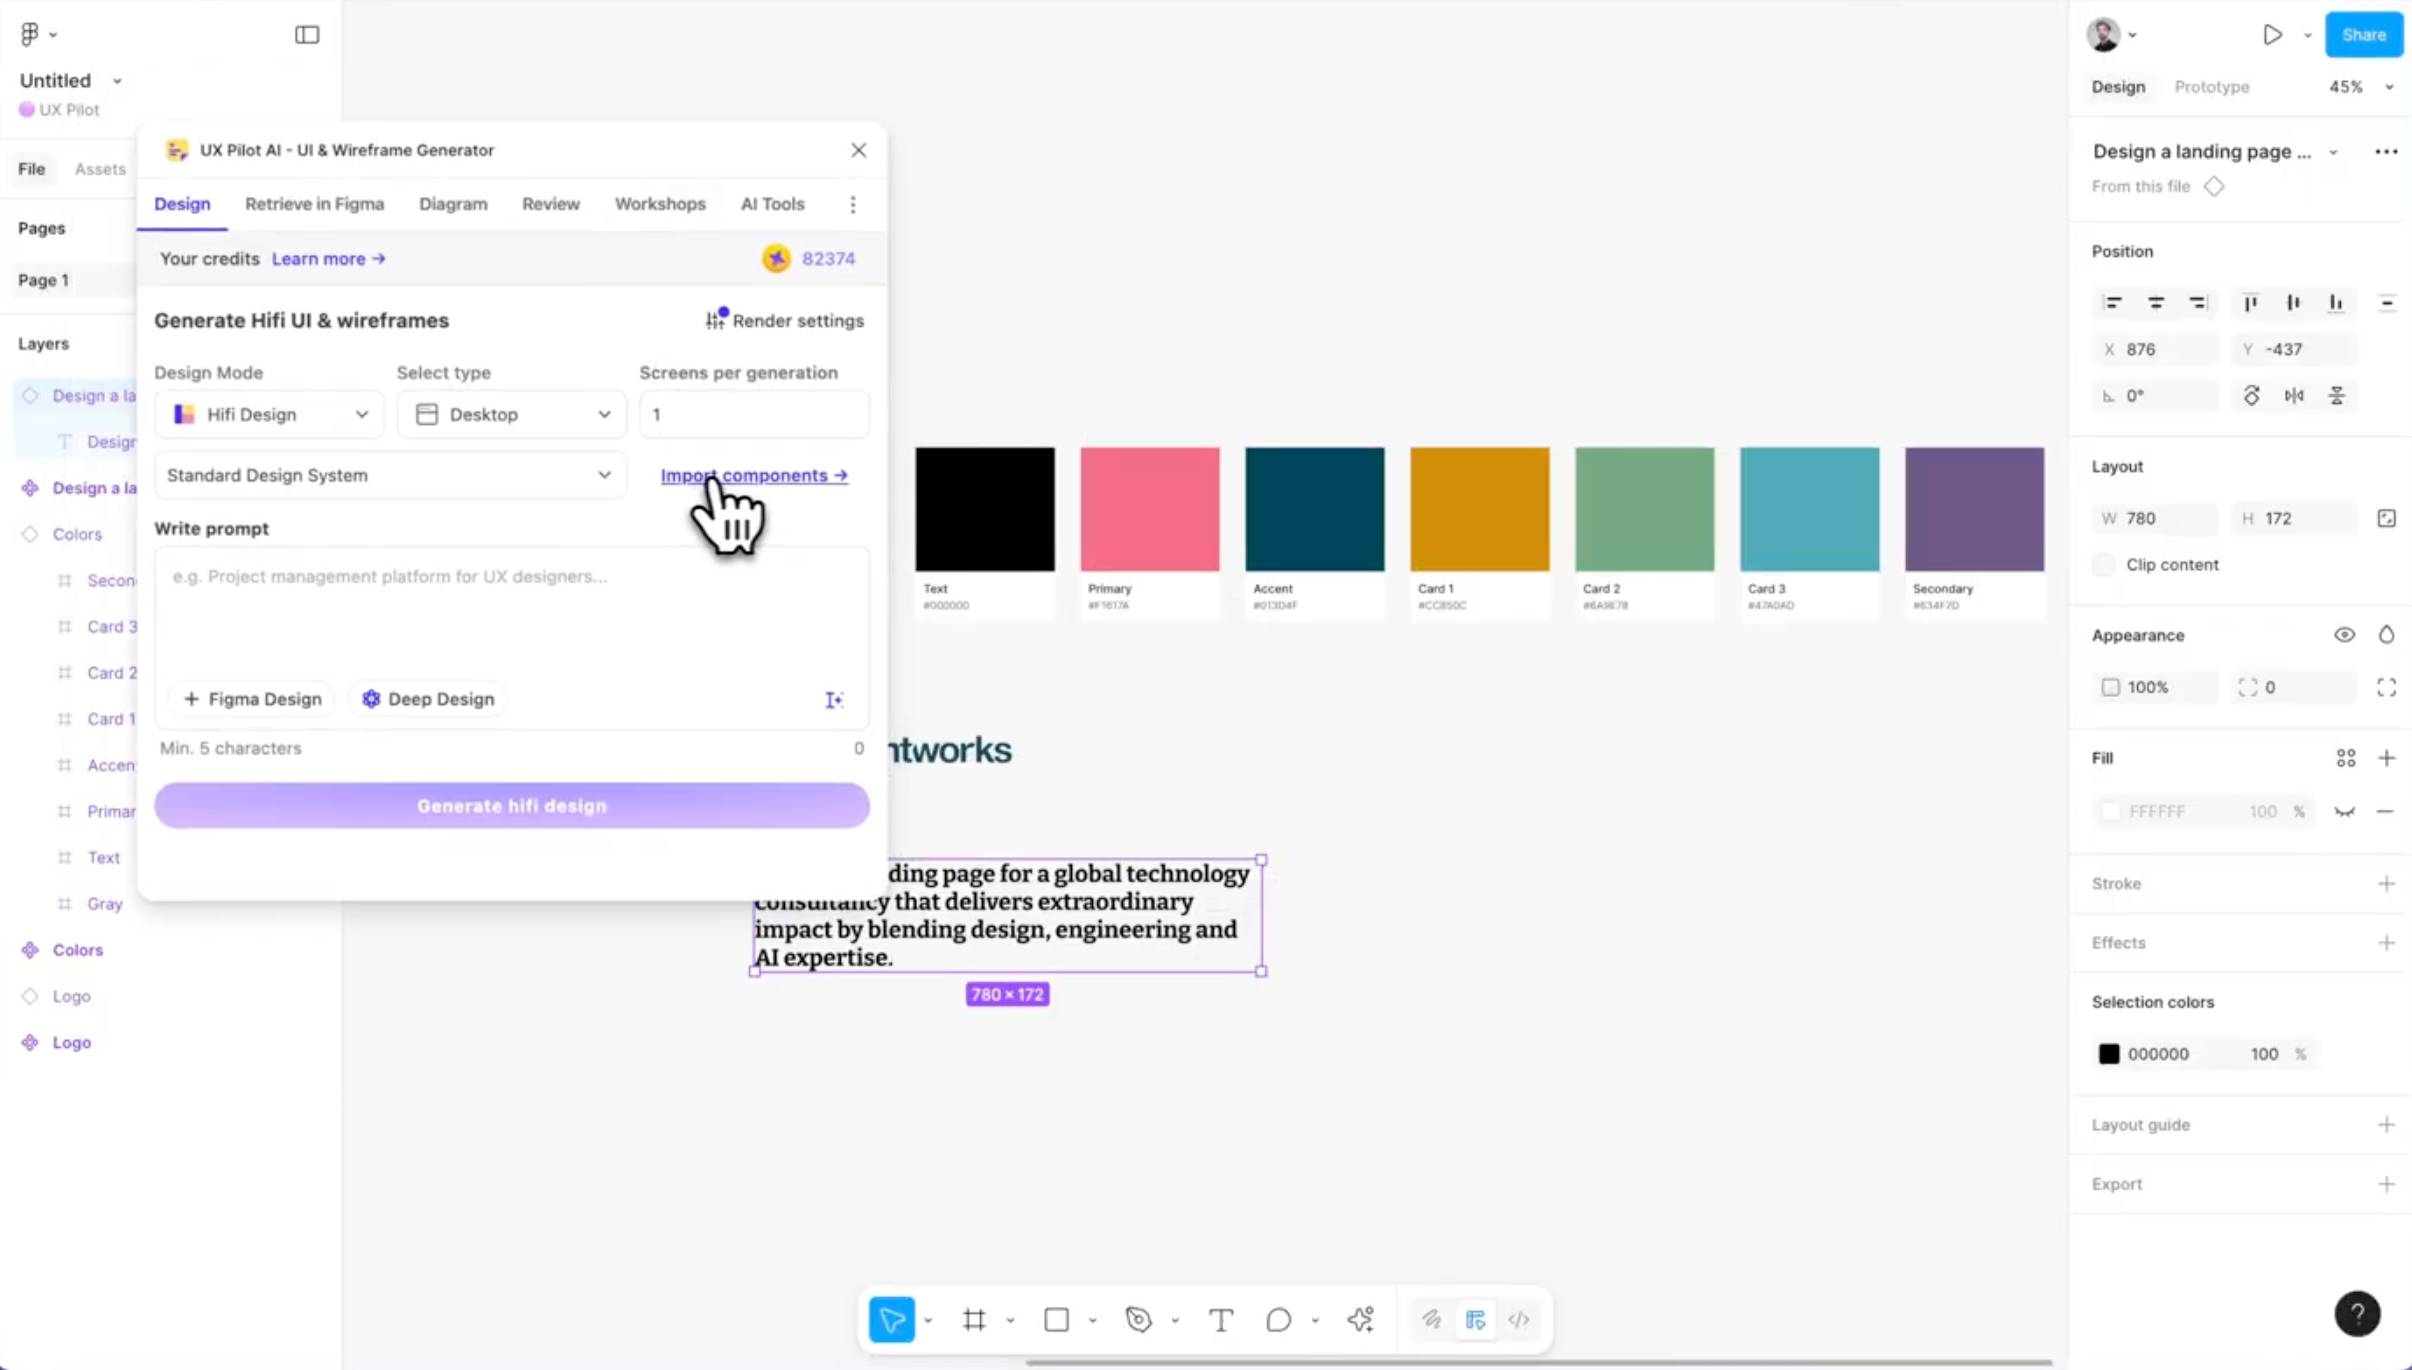This screenshot has height=1370, width=2412.
Task: Click the Present play icon
Action: [2272, 35]
